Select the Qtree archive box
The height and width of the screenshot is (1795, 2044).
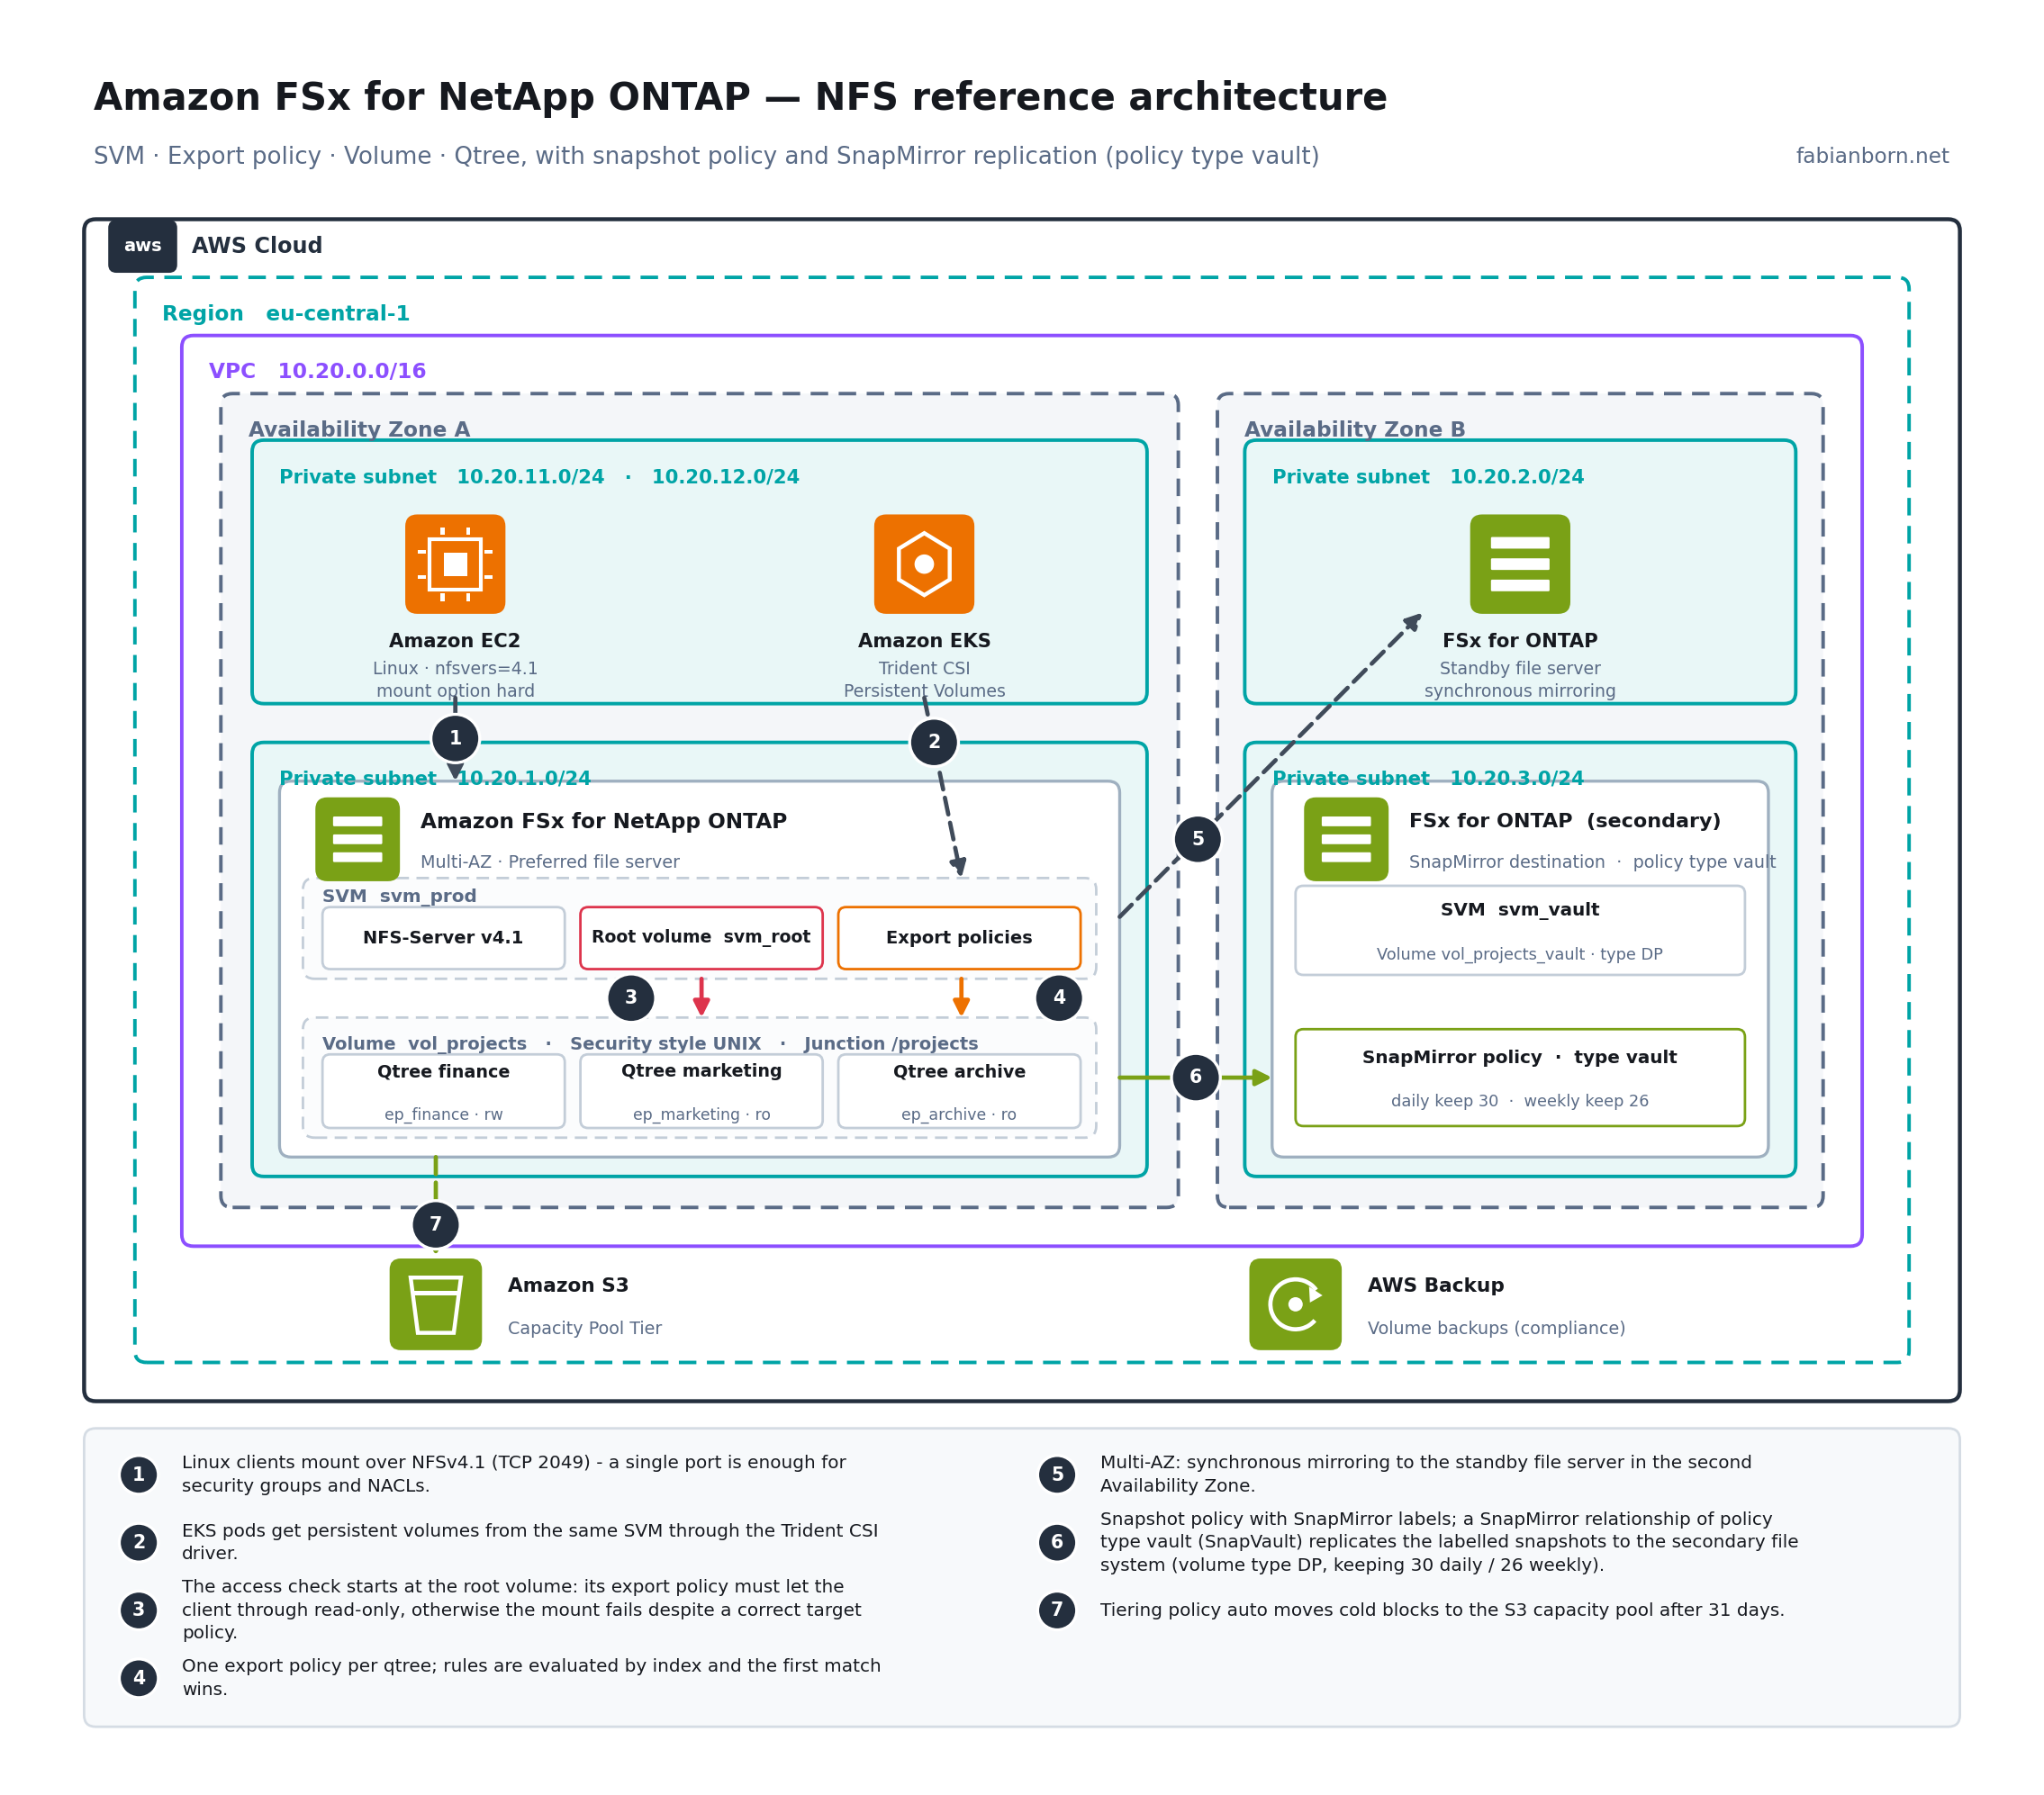click(x=959, y=1091)
